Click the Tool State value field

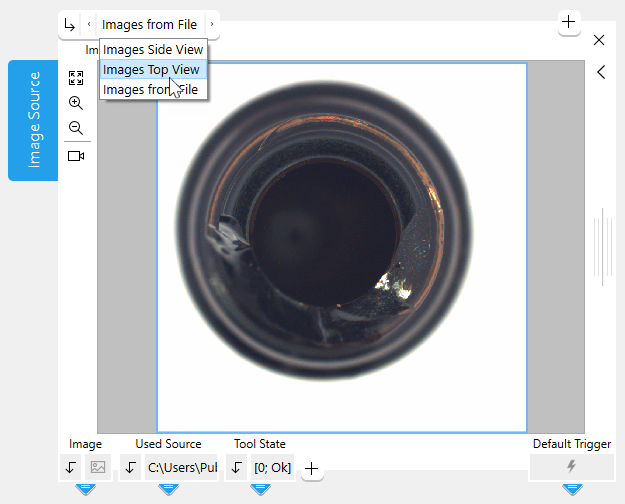tap(272, 467)
